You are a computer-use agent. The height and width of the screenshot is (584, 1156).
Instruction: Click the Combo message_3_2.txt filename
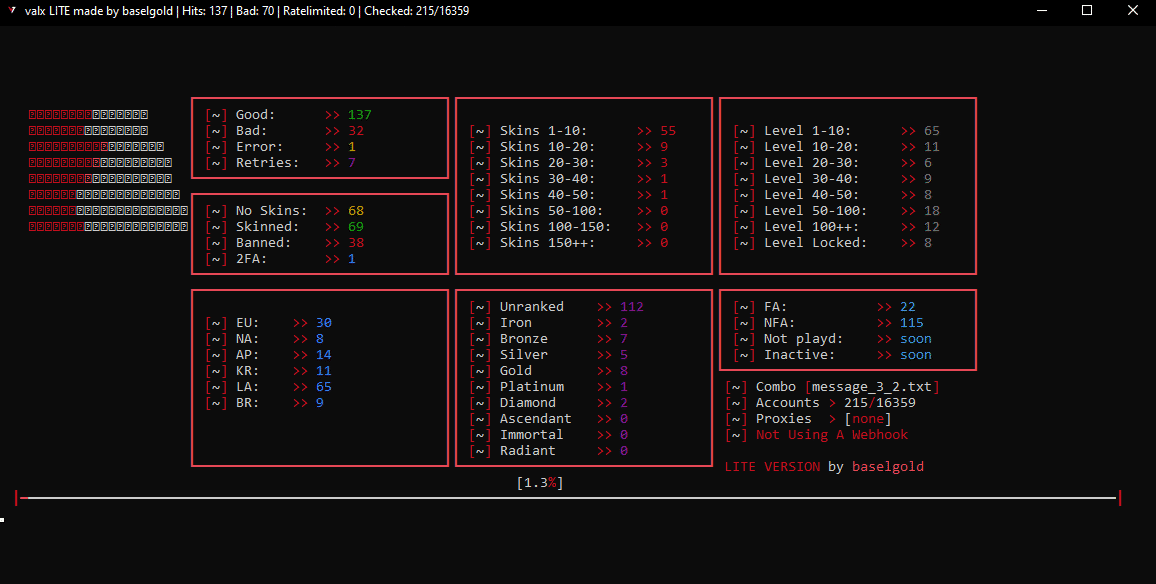(x=875, y=387)
